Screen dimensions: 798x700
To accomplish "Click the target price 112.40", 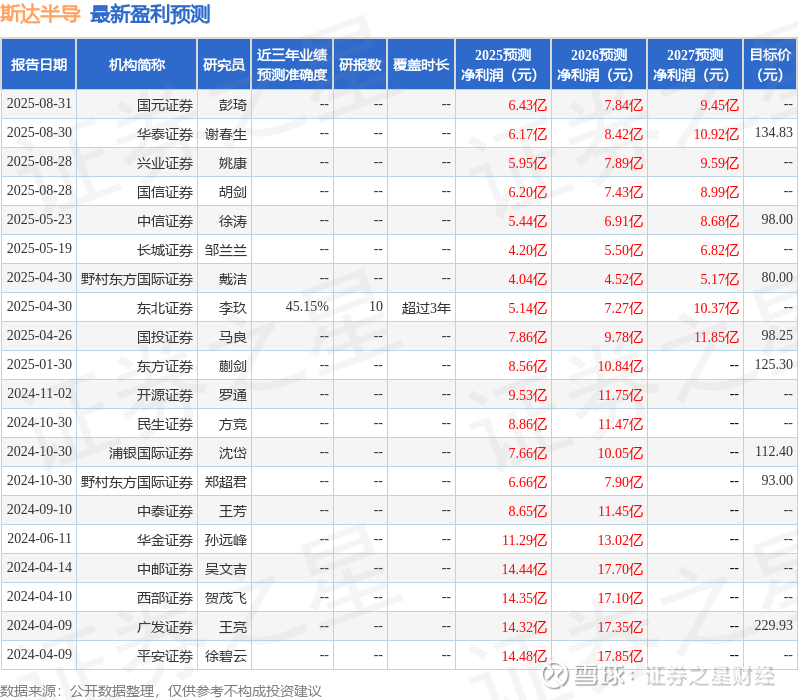I will pyautogui.click(x=774, y=452).
